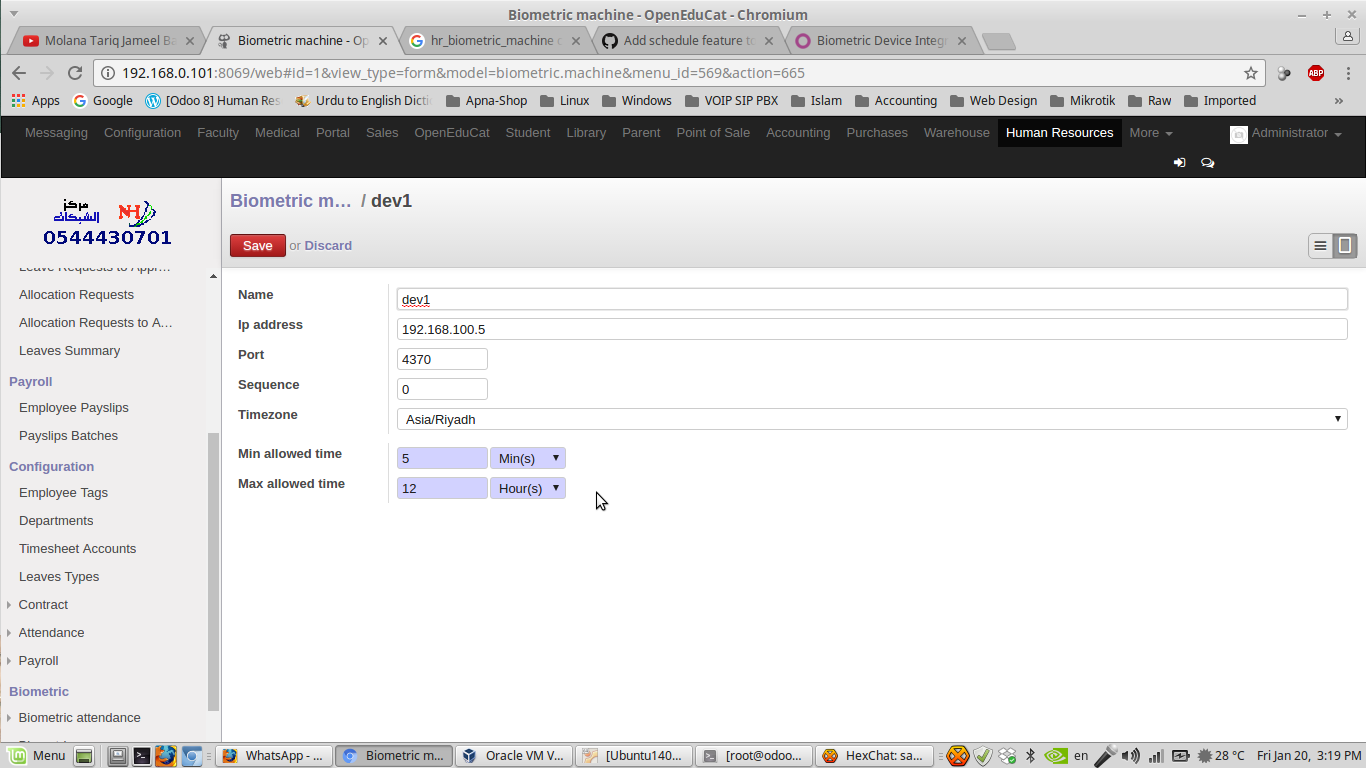This screenshot has width=1366, height=768.
Task: Click the sidebar vertical scrollbar
Action: (213, 570)
